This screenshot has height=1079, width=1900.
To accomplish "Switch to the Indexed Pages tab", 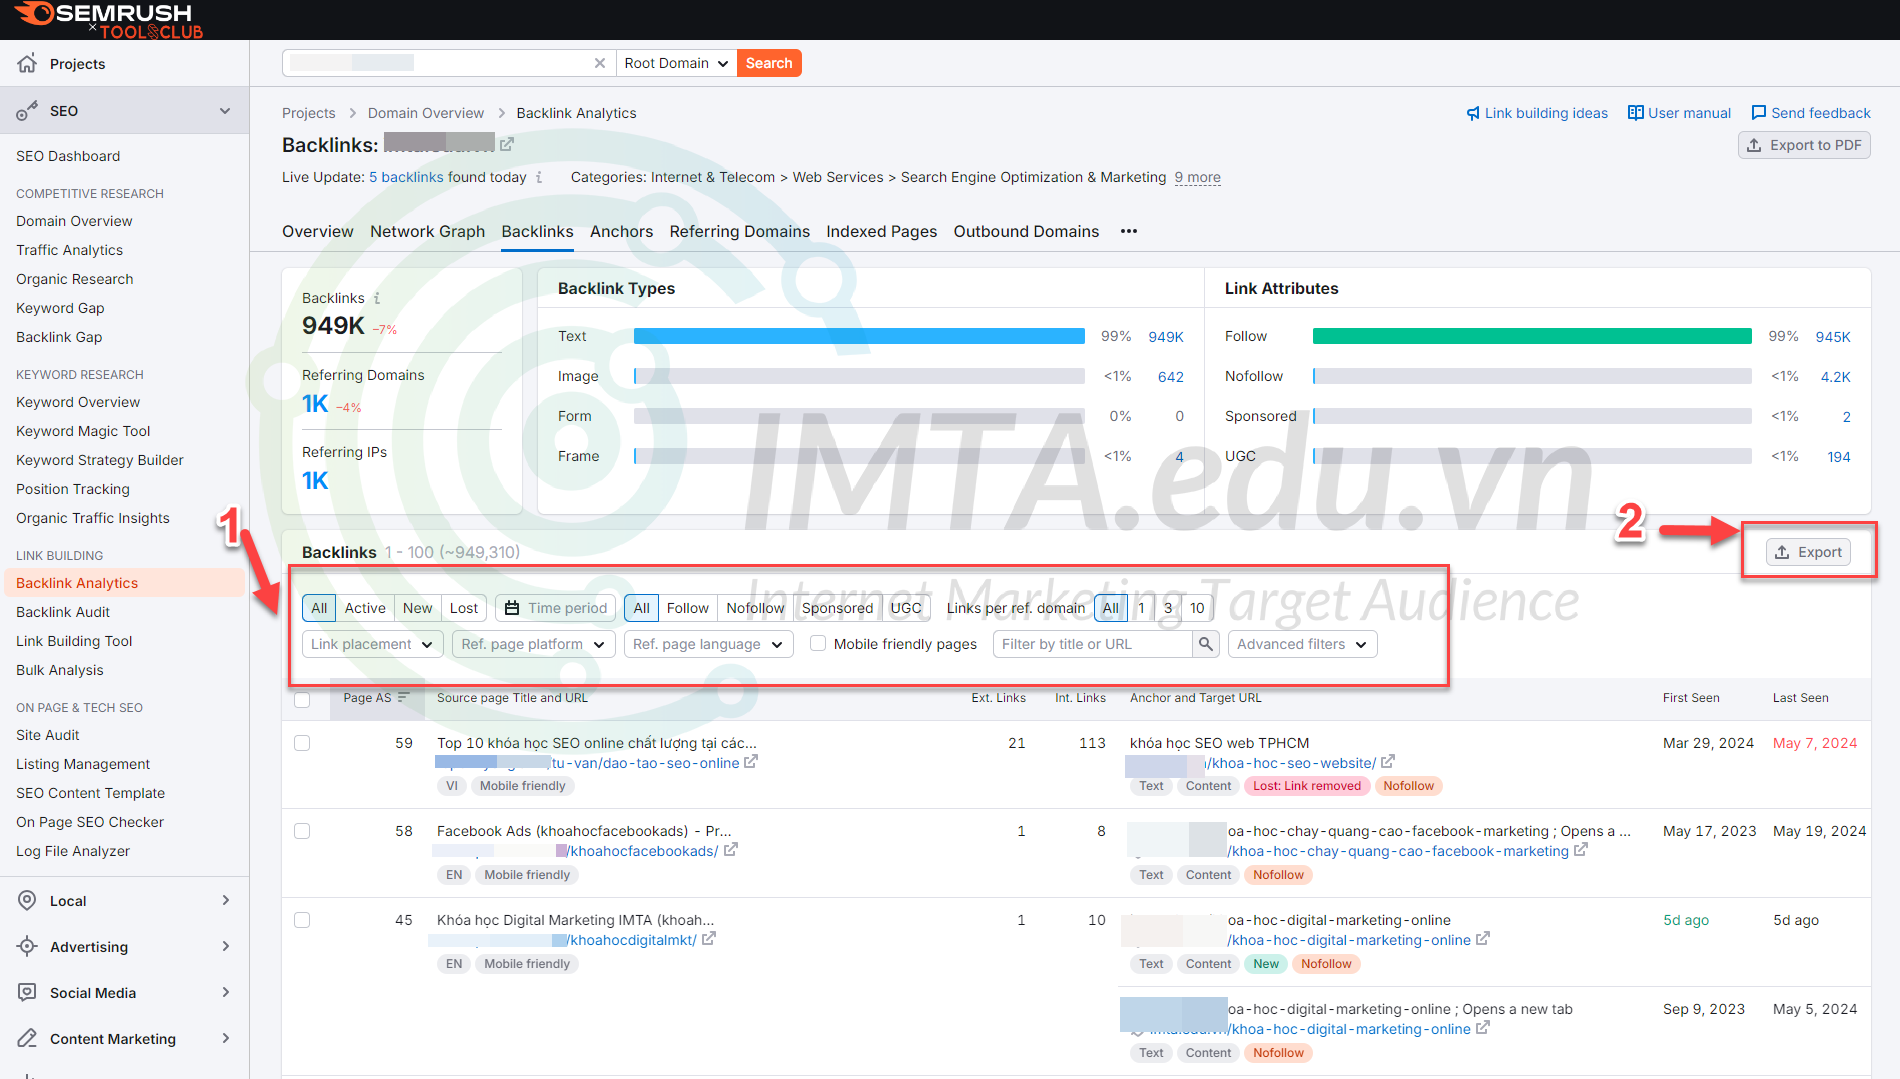I will [881, 231].
